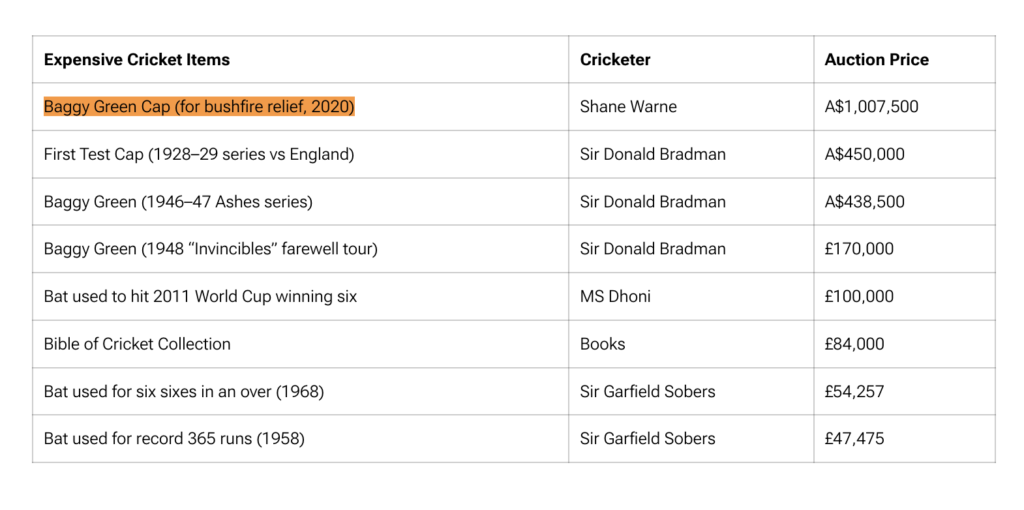Select bat used for six sixes cell
This screenshot has height=510, width=1024.
click(x=184, y=392)
